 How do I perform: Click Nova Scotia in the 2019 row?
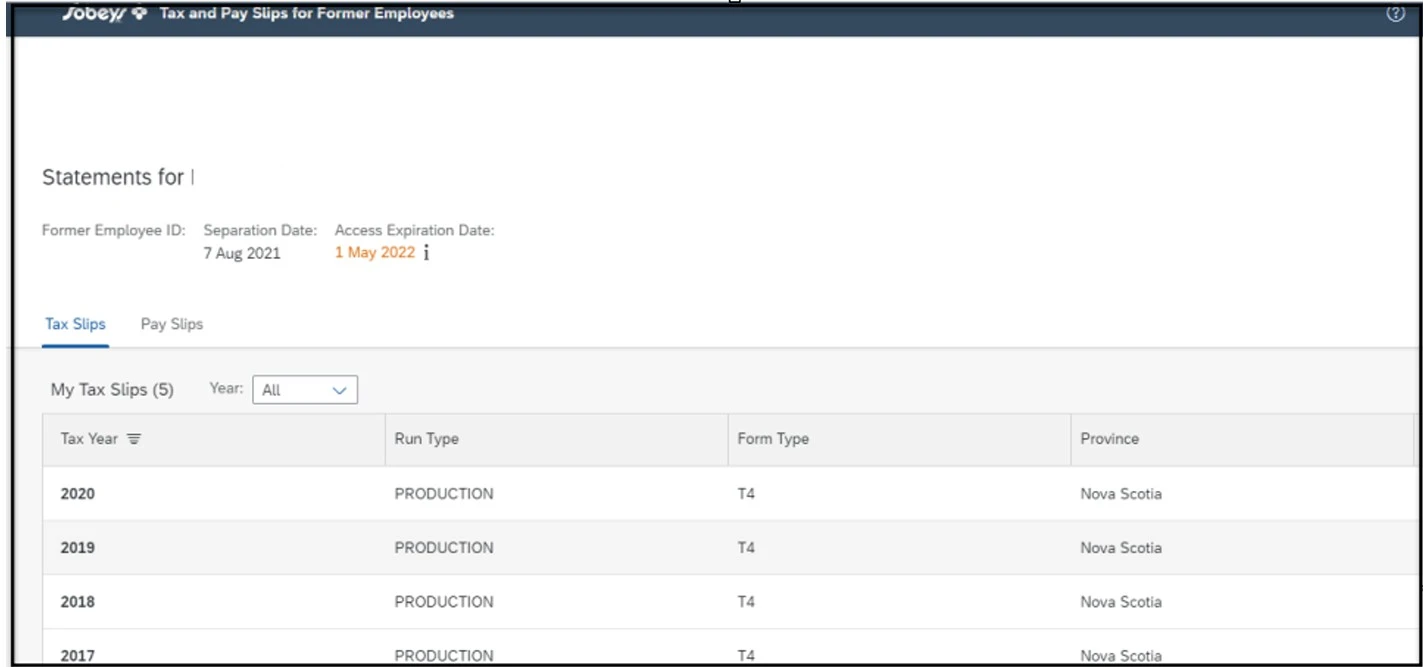click(x=1121, y=548)
